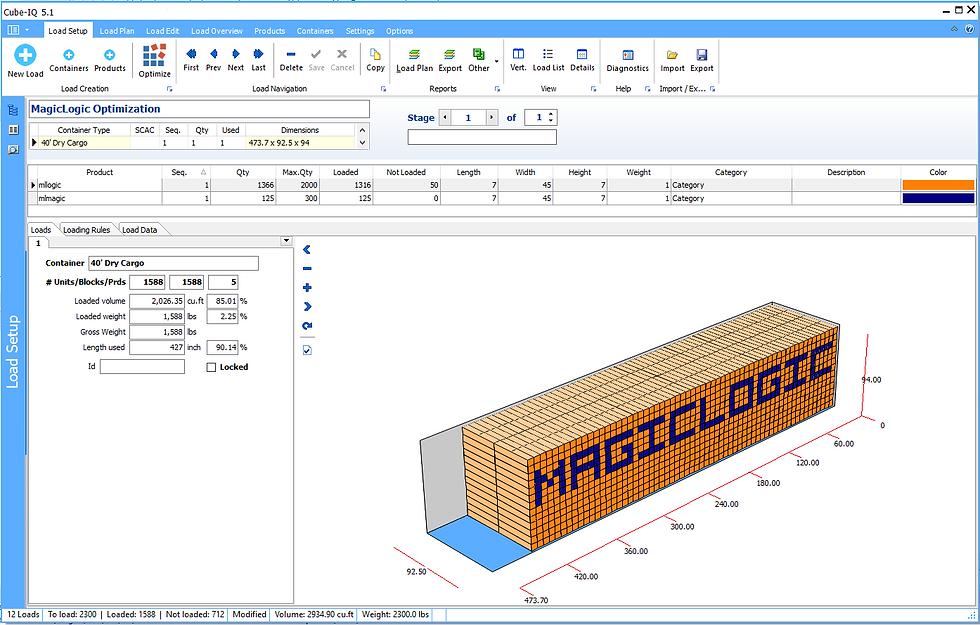This screenshot has width=980, height=625.
Task: Click the Stage description field
Action: [x=482, y=137]
